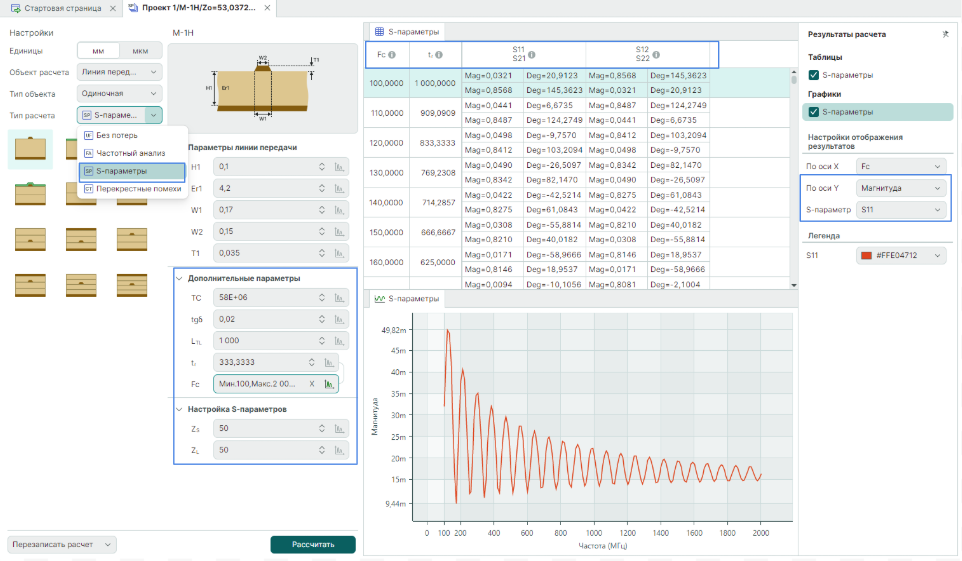
Task: Switch units to мкм
Action: (x=140, y=50)
